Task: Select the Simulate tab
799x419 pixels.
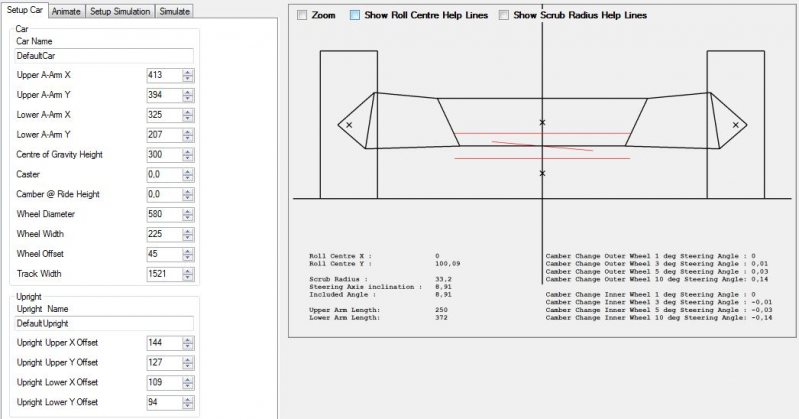Action: click(173, 11)
